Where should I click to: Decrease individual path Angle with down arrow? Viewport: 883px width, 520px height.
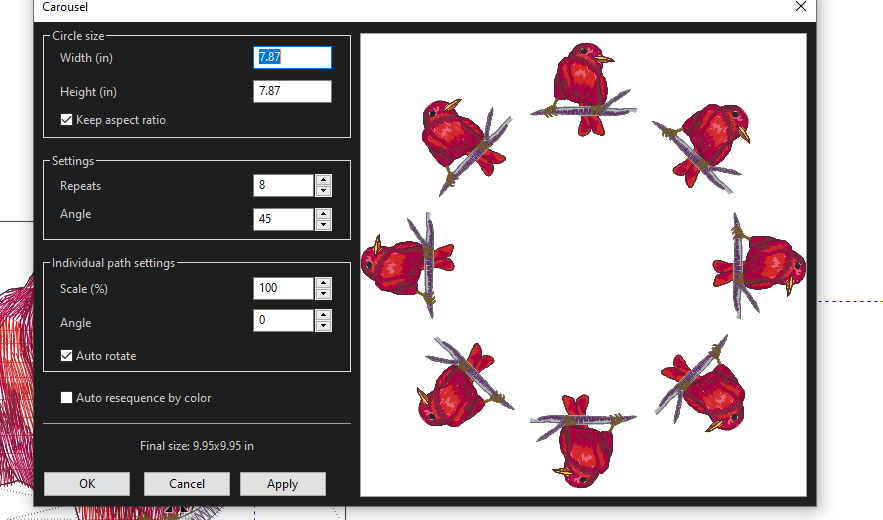[x=323, y=326]
